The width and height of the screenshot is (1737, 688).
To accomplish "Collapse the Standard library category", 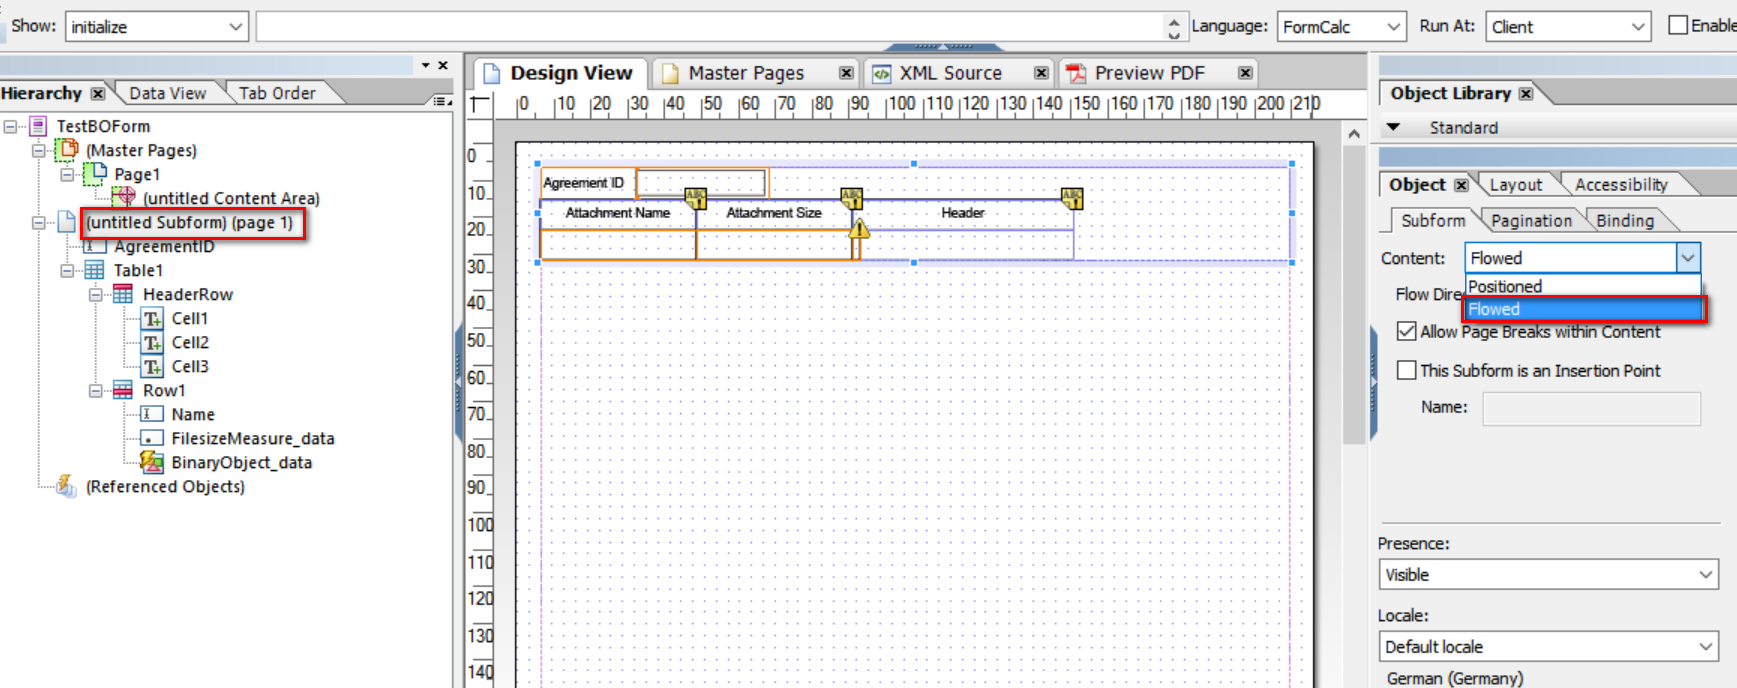I will pos(1393,127).
